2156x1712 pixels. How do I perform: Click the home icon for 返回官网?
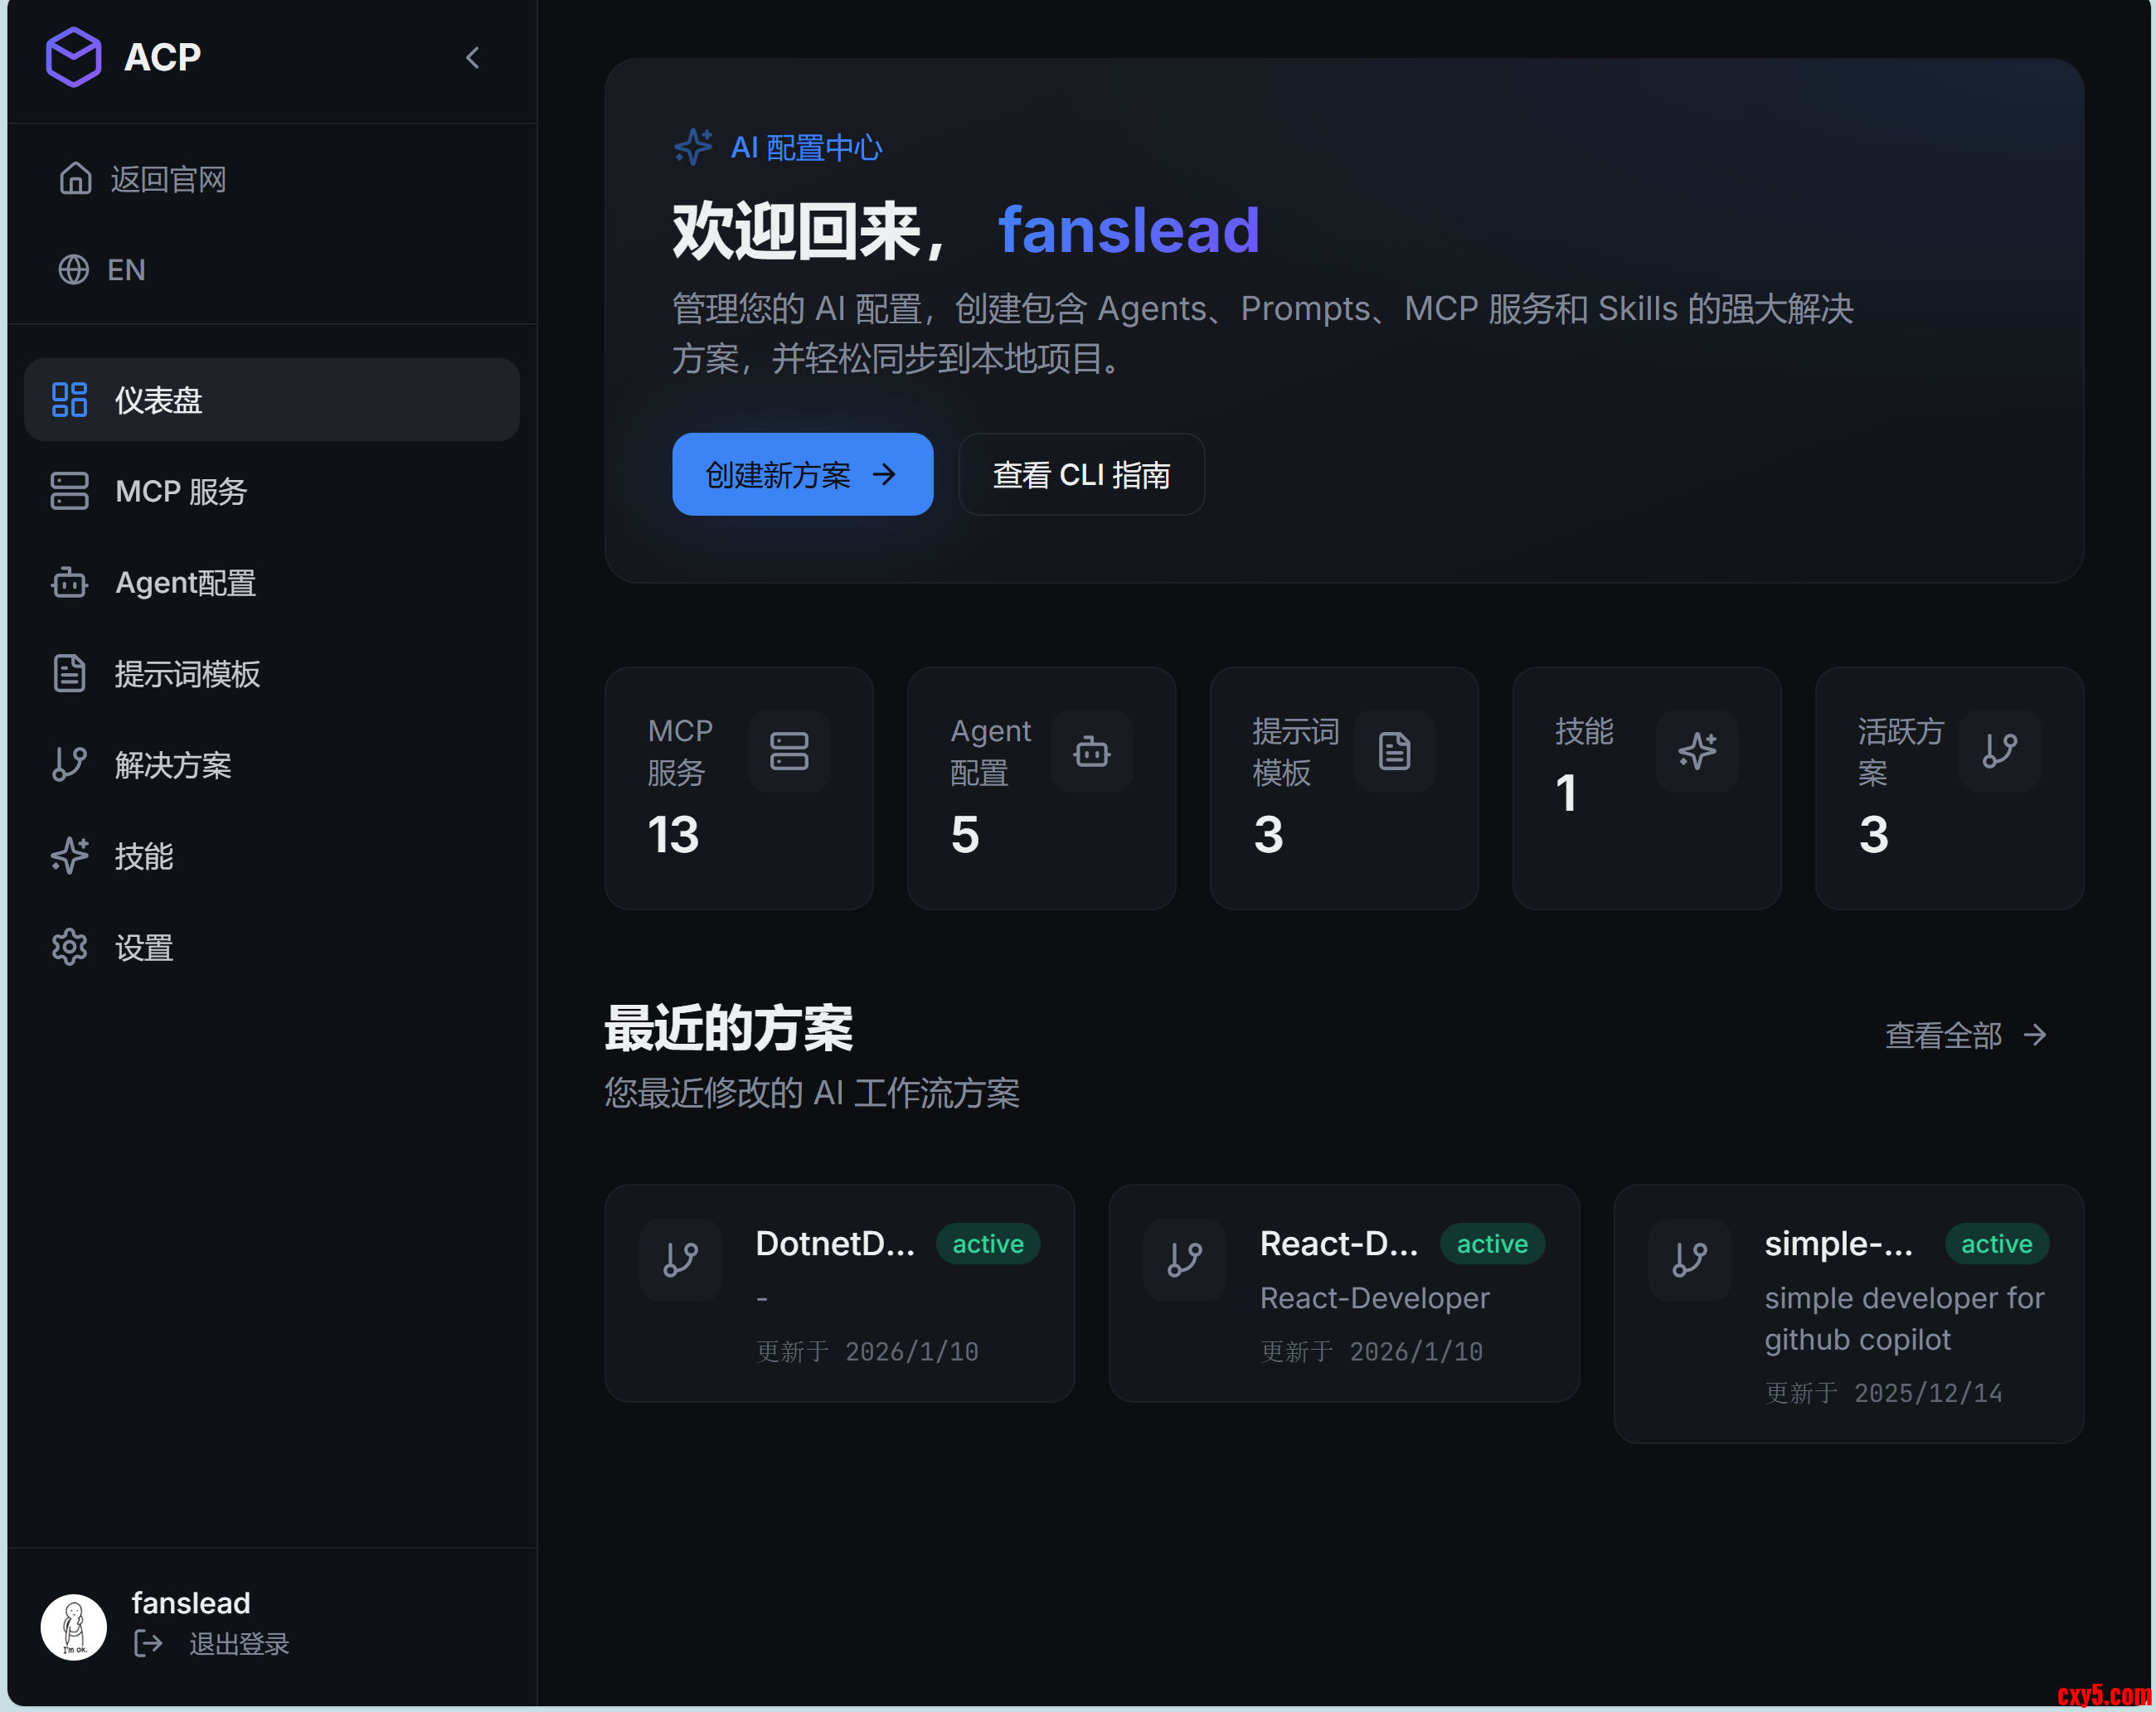click(x=76, y=179)
